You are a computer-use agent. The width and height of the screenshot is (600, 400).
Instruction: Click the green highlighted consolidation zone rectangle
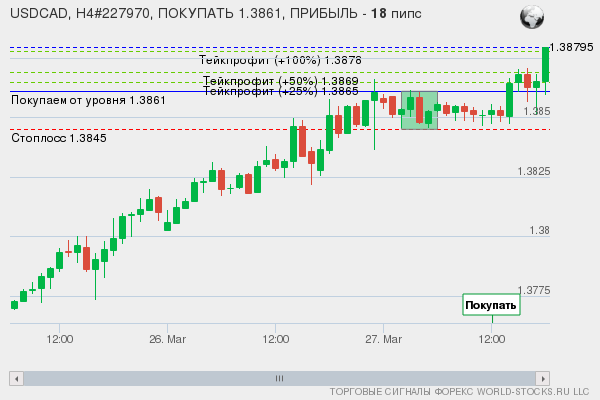pyautogui.click(x=419, y=109)
